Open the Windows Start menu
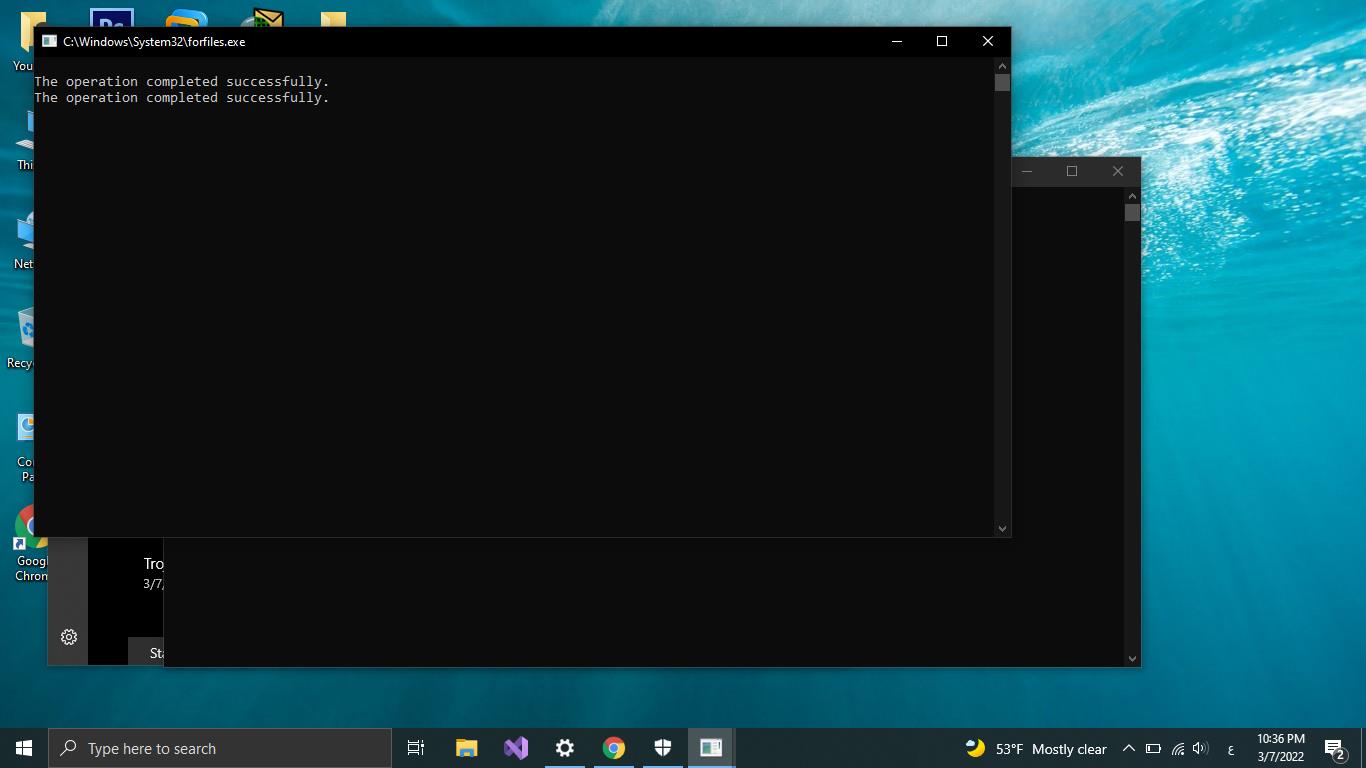This screenshot has width=1366, height=768. point(24,748)
